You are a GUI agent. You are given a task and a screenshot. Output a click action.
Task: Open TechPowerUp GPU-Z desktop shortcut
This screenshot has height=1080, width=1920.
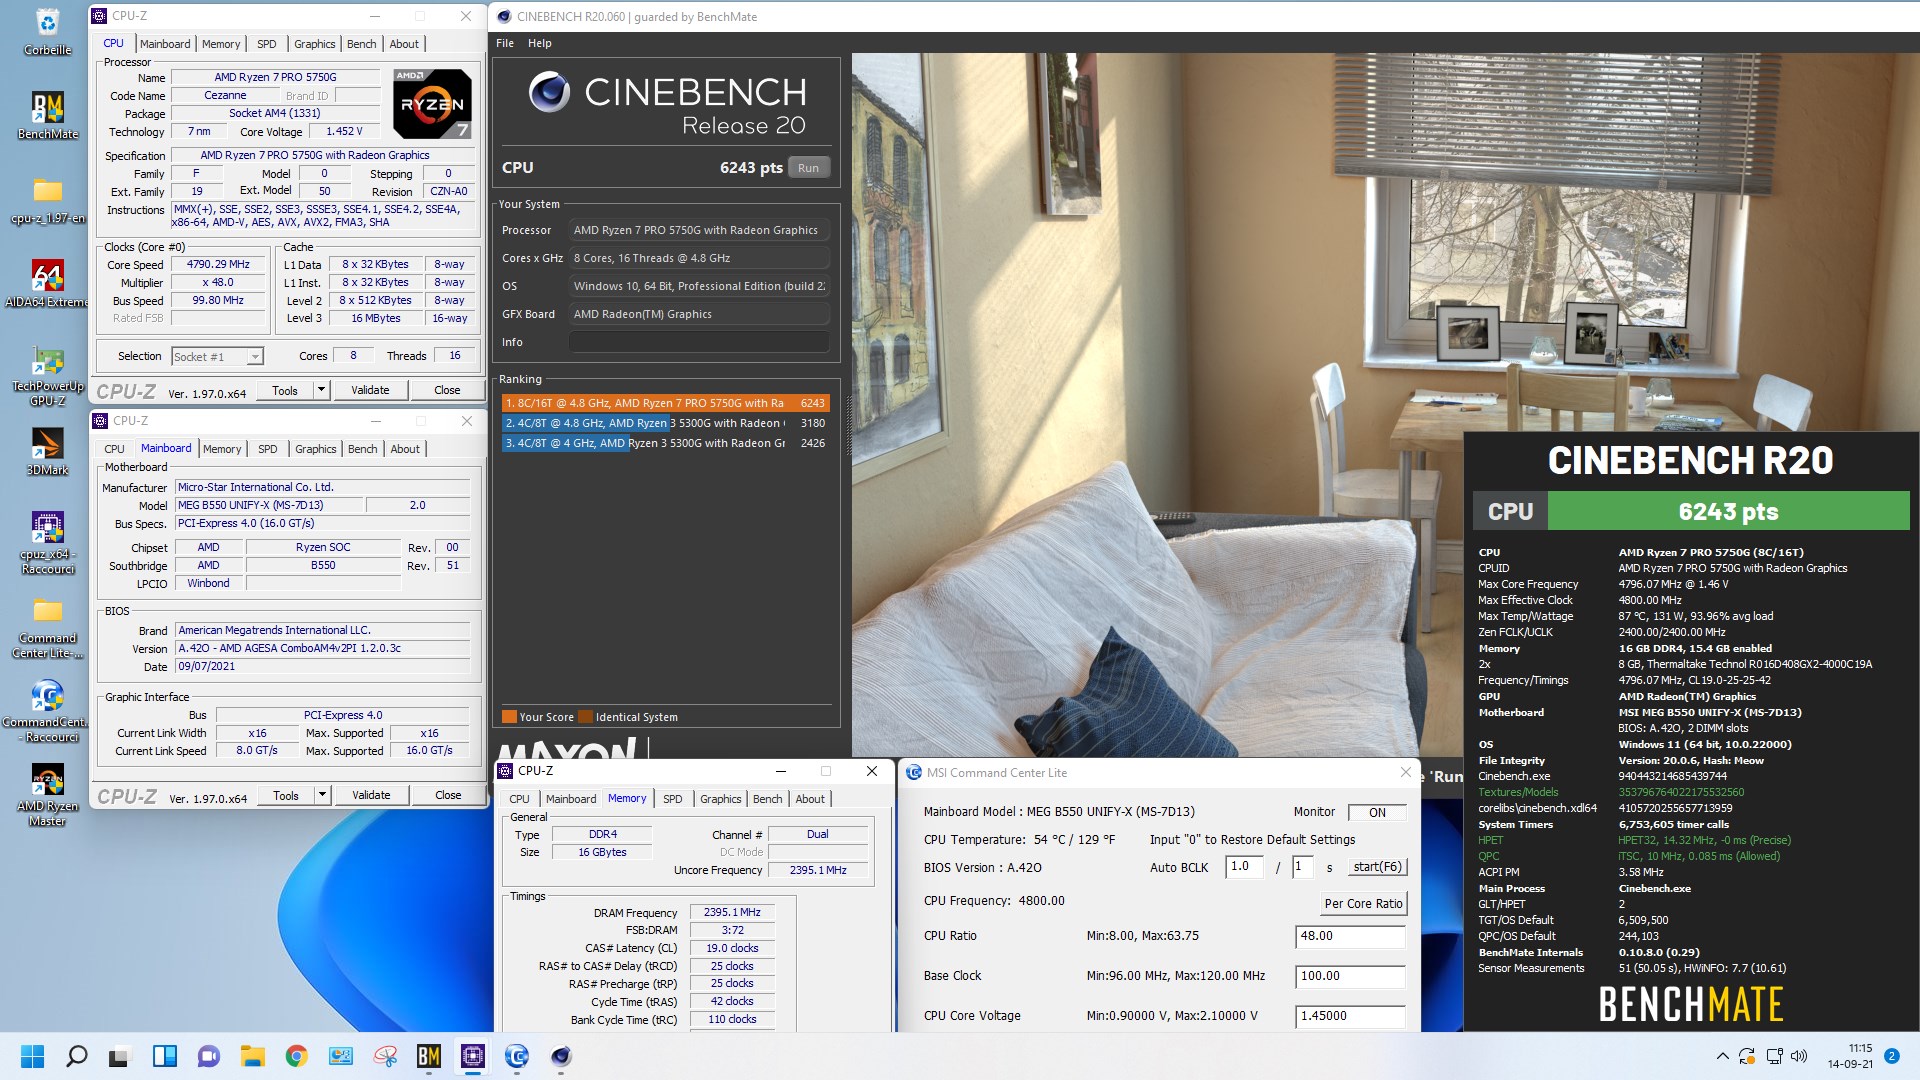[47, 376]
